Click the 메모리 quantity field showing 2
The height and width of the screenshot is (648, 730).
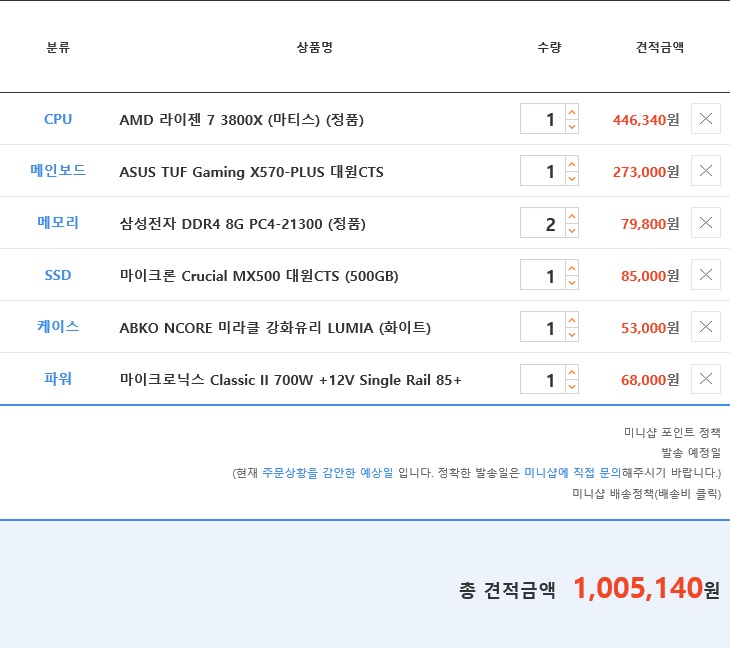click(543, 223)
